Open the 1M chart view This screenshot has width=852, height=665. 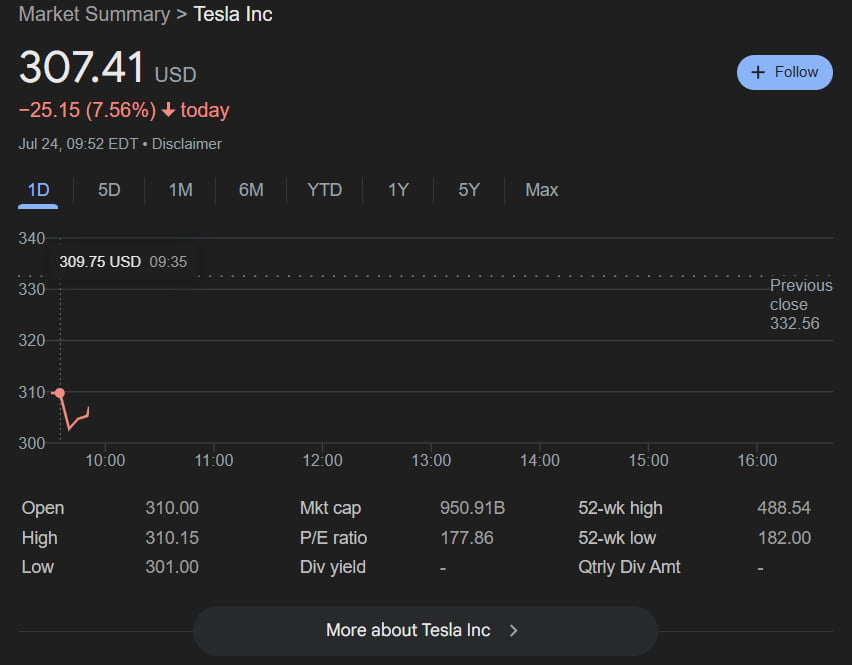click(x=180, y=190)
